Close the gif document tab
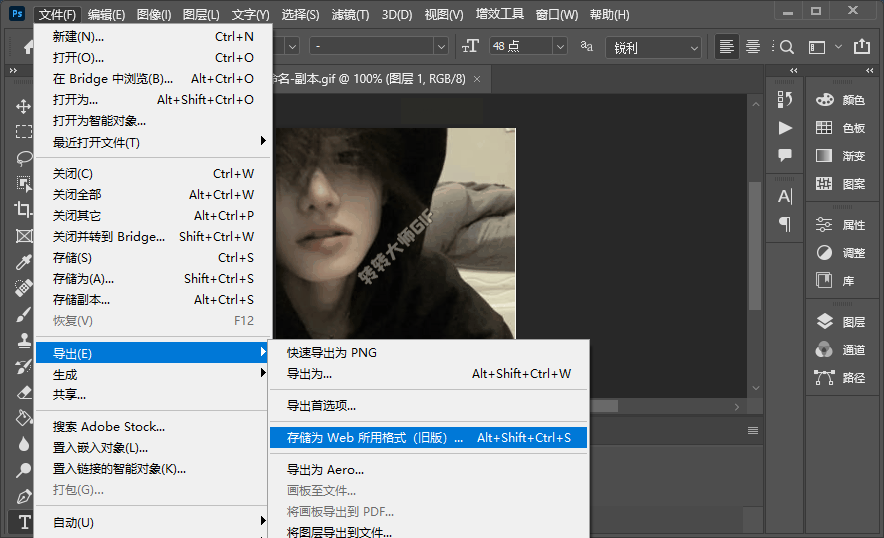The image size is (884, 538). pos(477,79)
